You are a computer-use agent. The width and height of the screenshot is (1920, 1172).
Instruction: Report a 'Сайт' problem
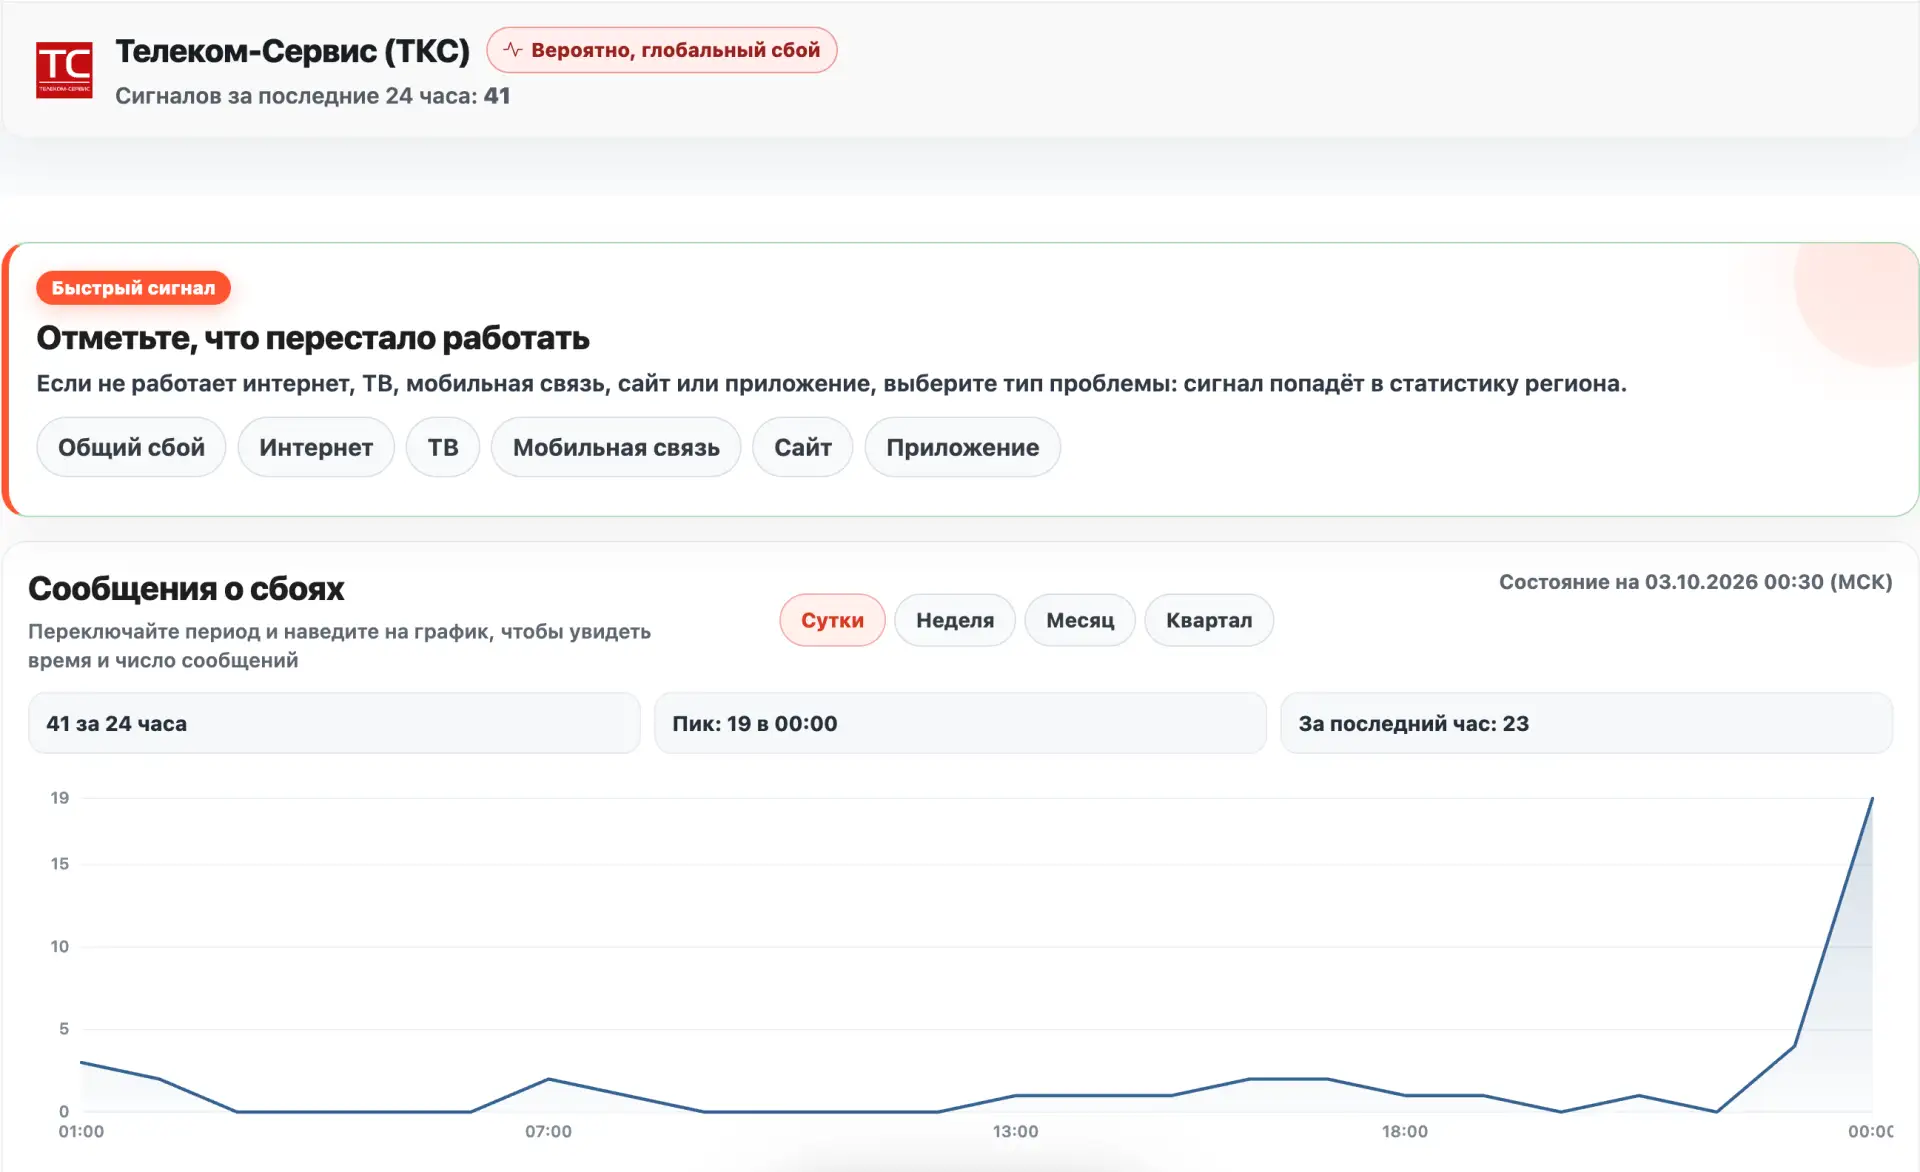[x=802, y=447]
